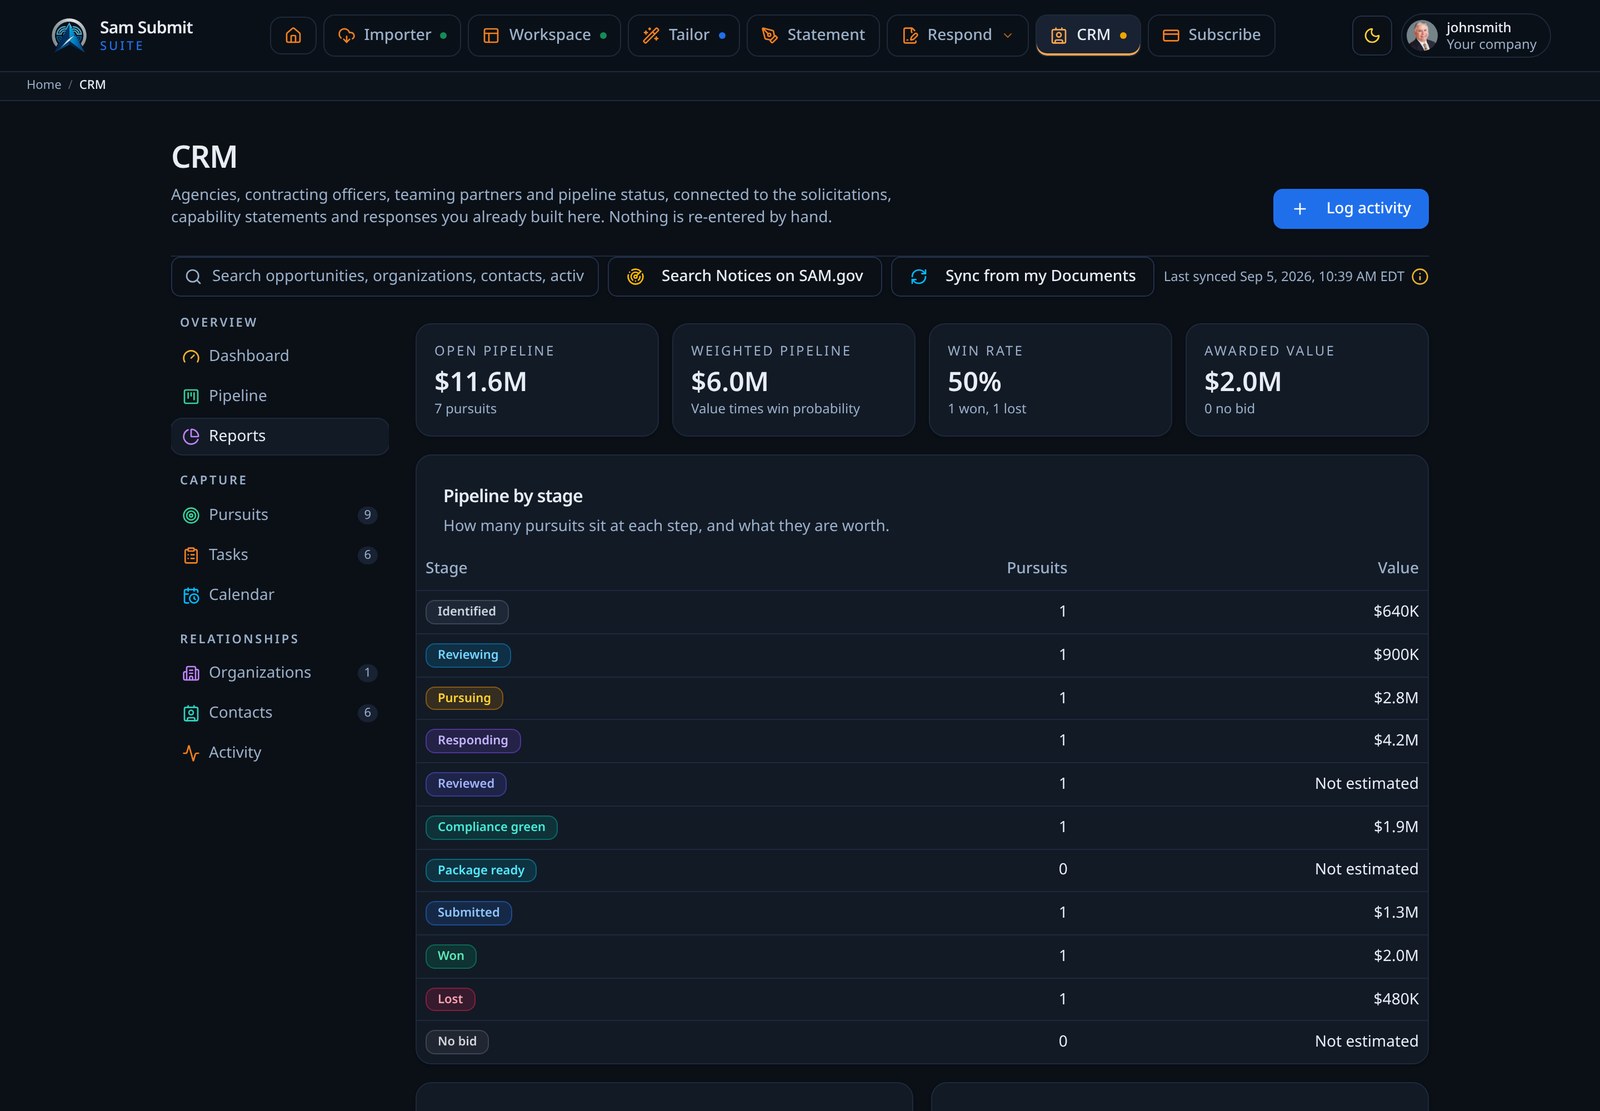Viewport: 1600px width, 1111px height.
Task: Click the Weighted Pipeline $6.0M card
Action: click(794, 380)
